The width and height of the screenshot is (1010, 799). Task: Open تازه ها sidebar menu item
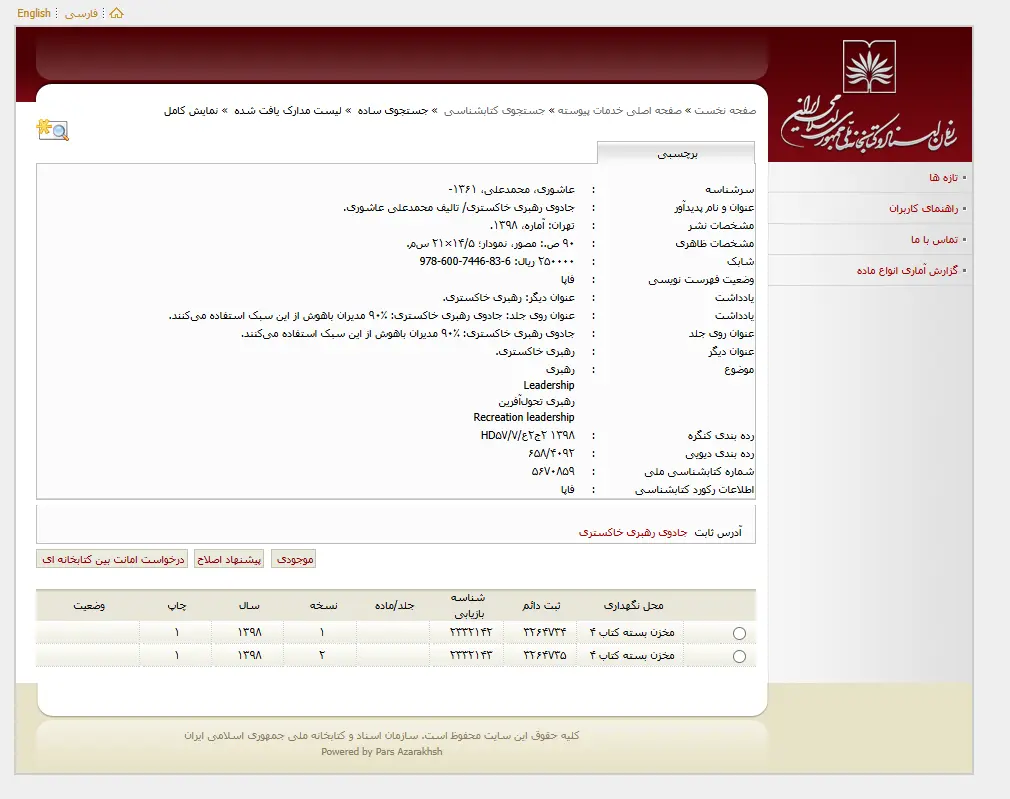coord(943,177)
